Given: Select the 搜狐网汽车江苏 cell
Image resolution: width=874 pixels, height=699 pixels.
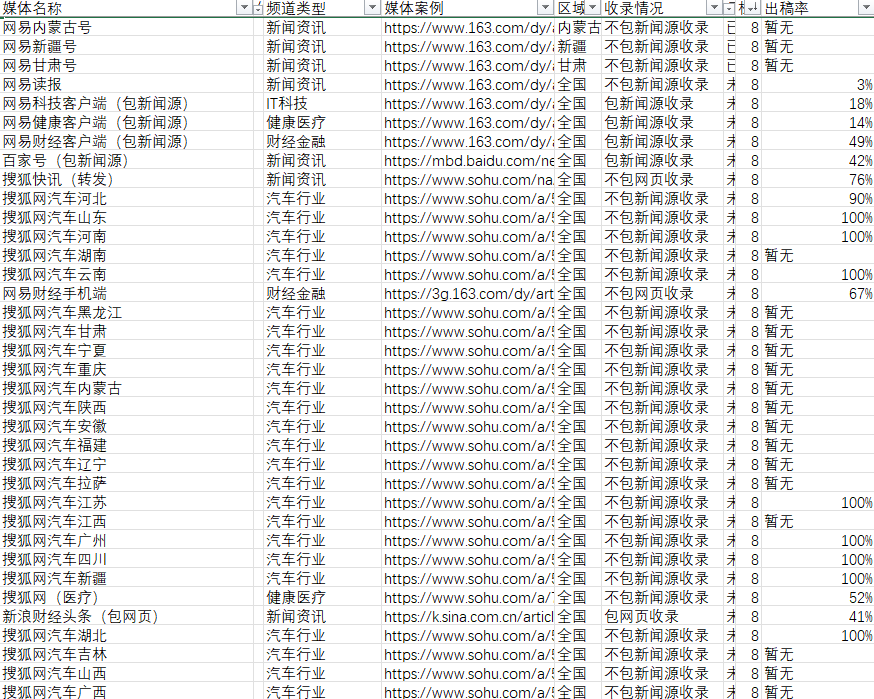Looking at the screenshot, I should 127,502.
